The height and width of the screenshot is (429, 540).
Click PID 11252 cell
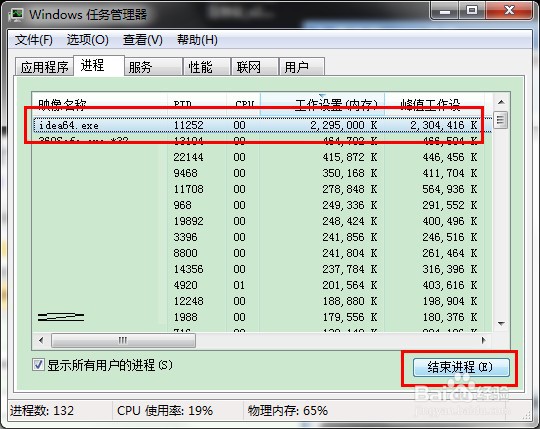(x=188, y=125)
